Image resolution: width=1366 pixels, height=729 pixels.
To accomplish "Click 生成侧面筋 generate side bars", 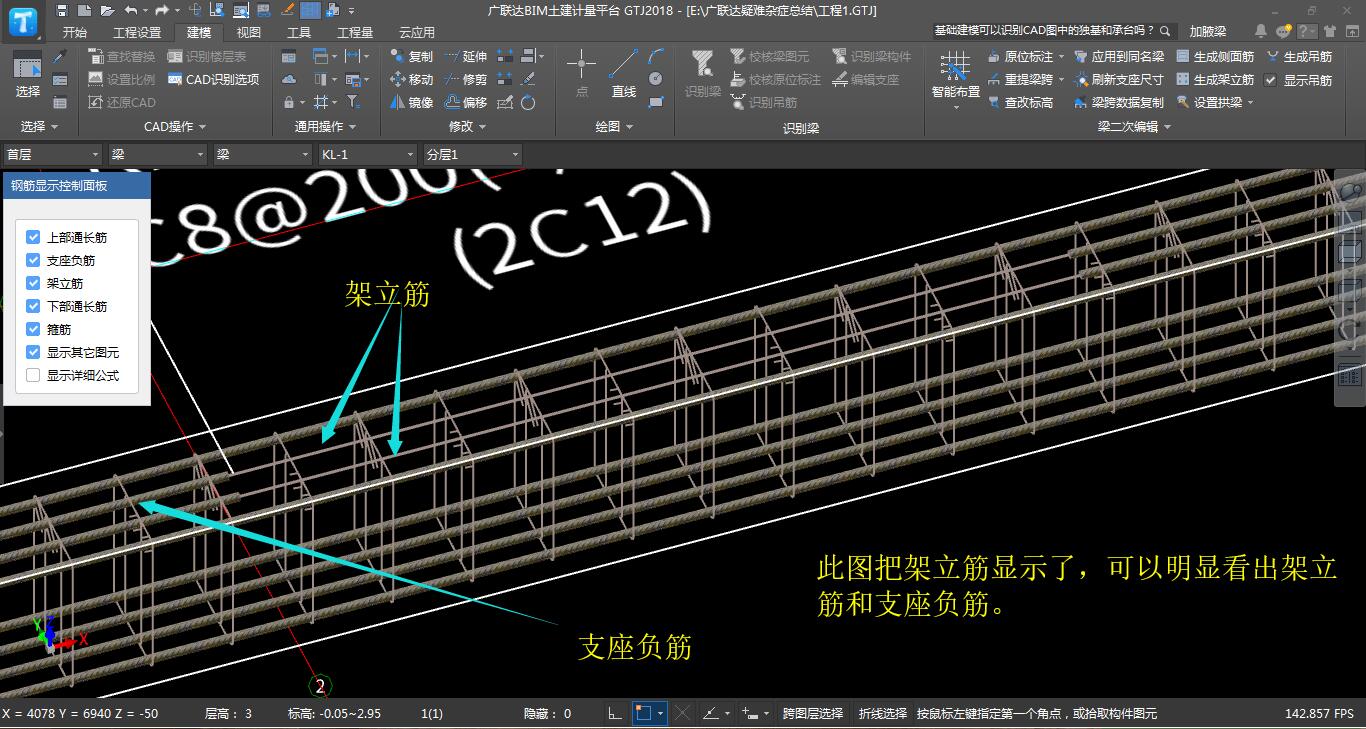I will [x=1215, y=57].
